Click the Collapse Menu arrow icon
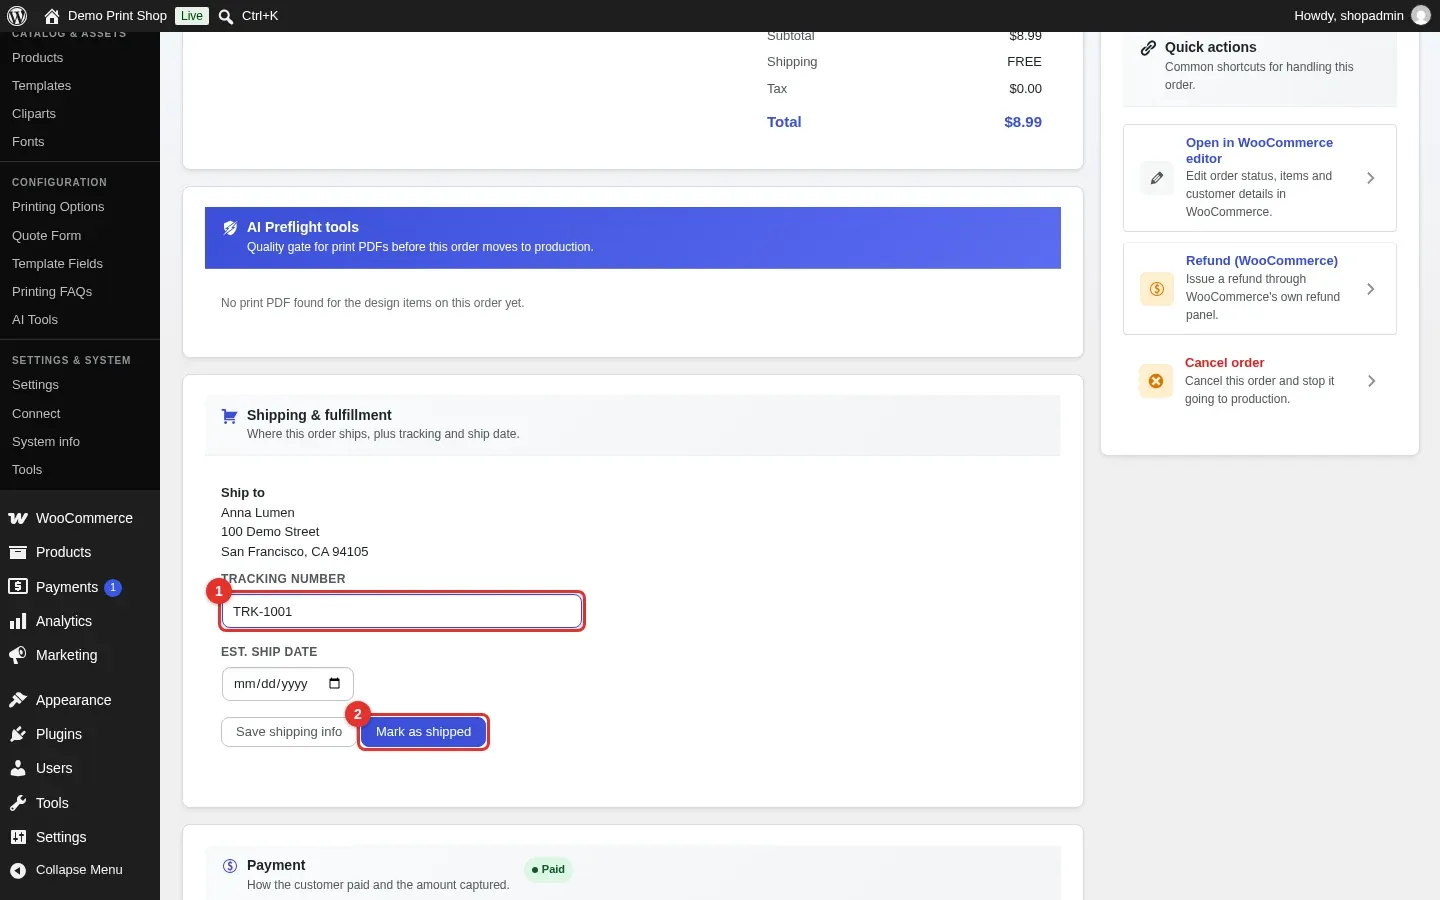This screenshot has height=900, width=1440. (x=18, y=870)
